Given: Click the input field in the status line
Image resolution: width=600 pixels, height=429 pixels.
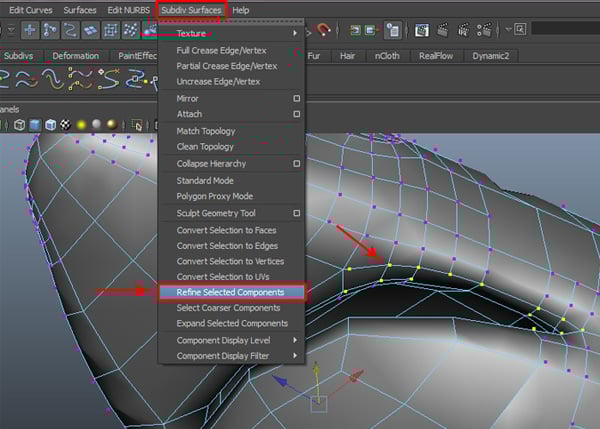Looking at the screenshot, I should [565, 30].
